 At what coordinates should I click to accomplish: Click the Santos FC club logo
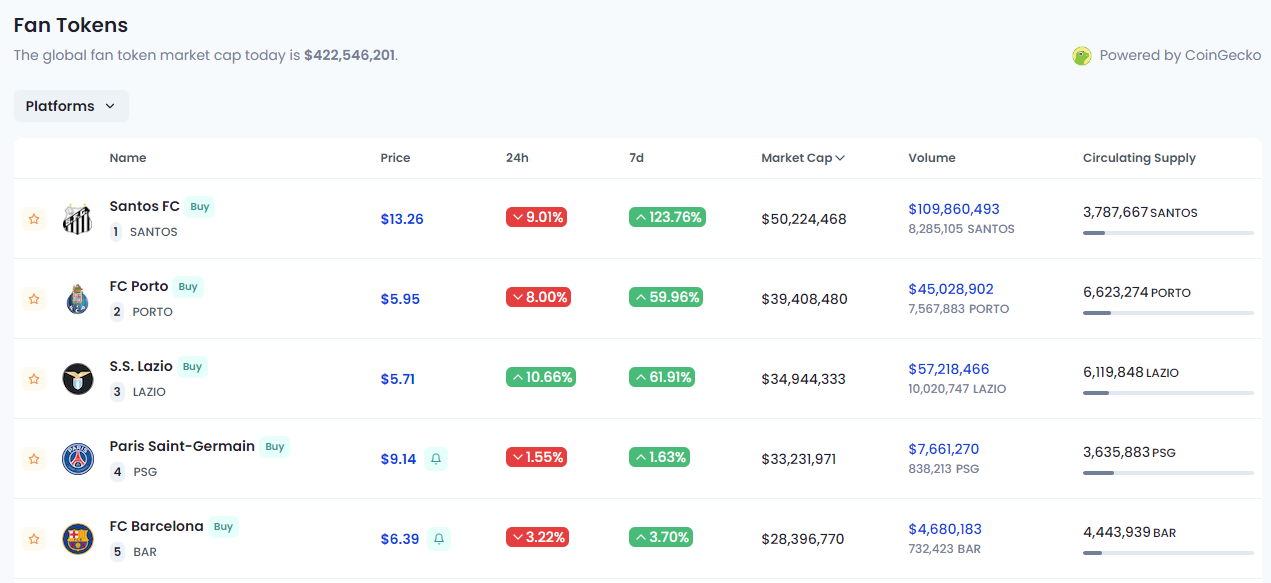point(78,219)
